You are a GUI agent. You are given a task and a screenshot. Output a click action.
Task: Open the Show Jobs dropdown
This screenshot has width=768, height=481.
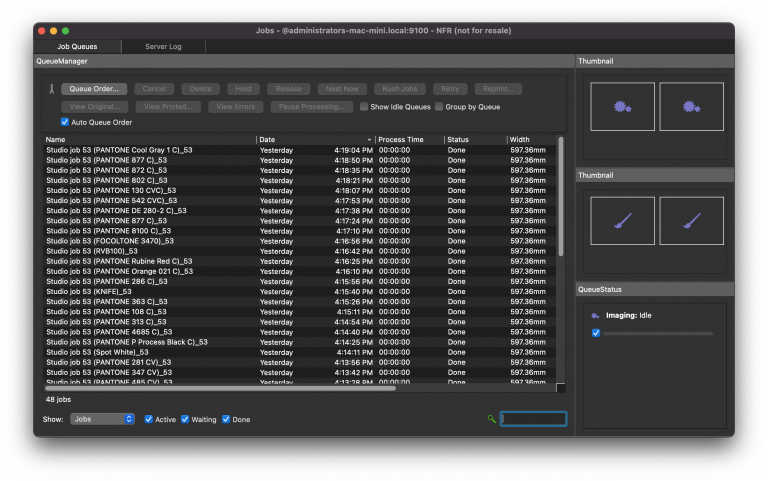click(102, 419)
